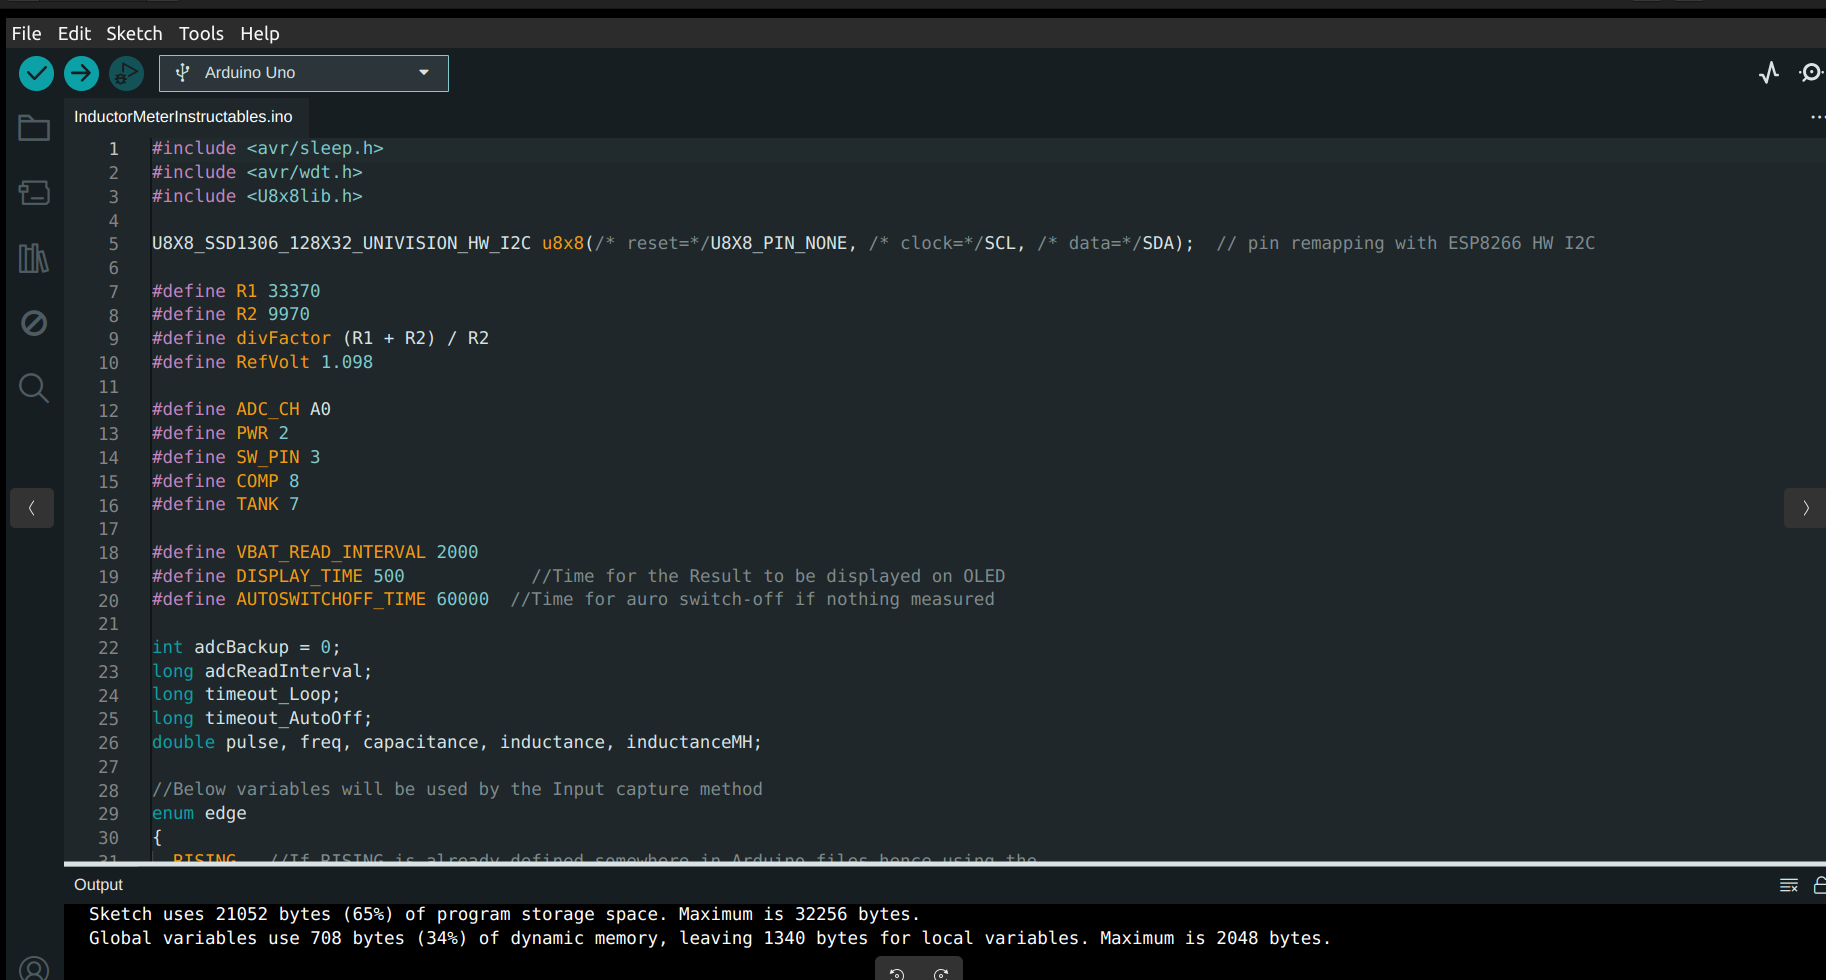Image resolution: width=1826 pixels, height=980 pixels.
Task: Click the Upload arrow button
Action: [82, 73]
